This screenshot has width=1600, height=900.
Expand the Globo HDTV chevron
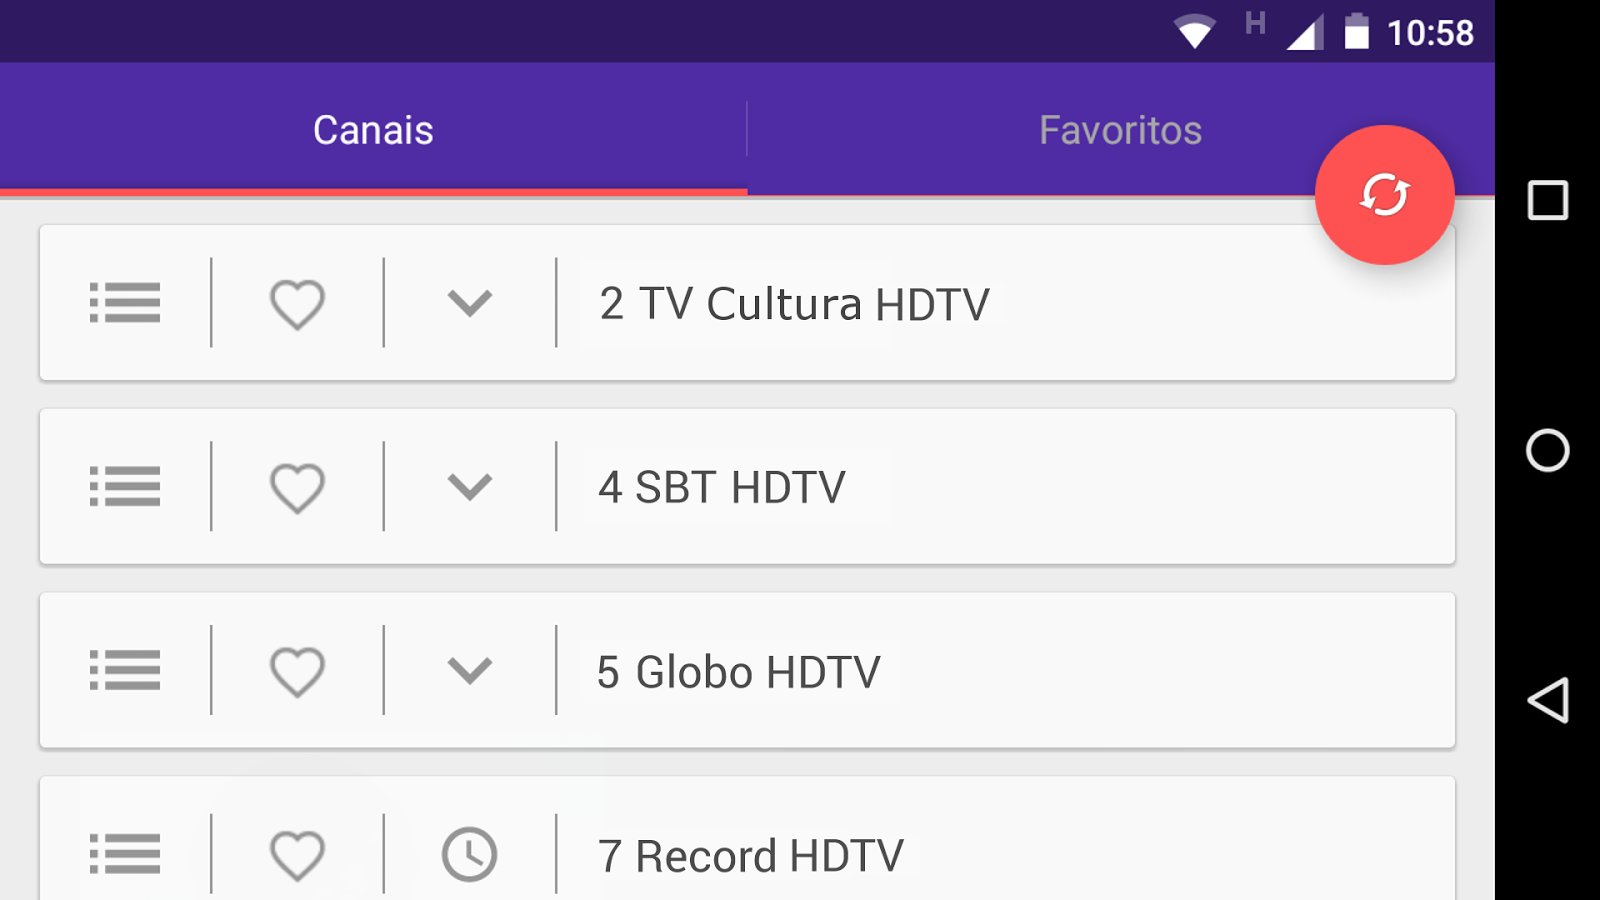(469, 671)
